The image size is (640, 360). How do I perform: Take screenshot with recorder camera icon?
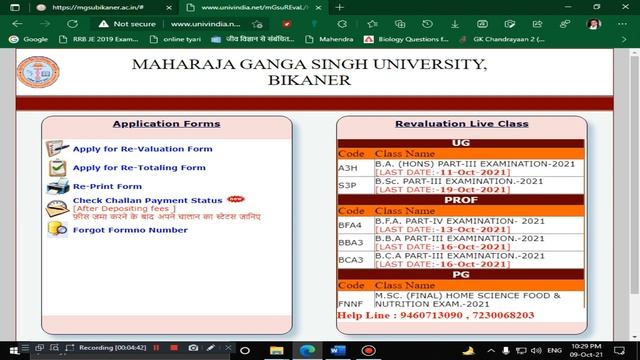coord(193,348)
